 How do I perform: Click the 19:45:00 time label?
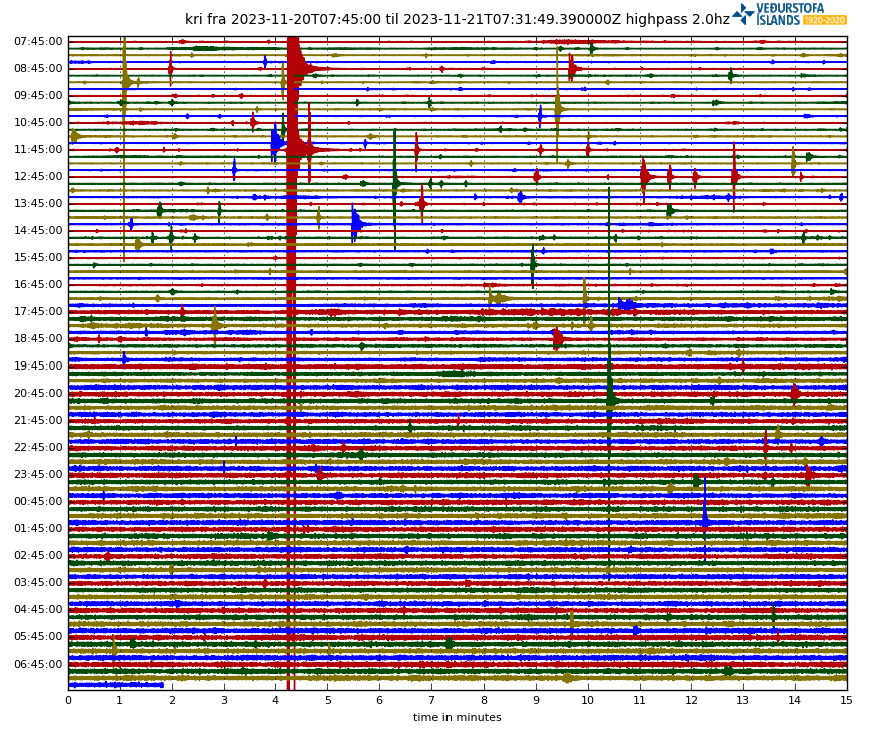pos(39,366)
